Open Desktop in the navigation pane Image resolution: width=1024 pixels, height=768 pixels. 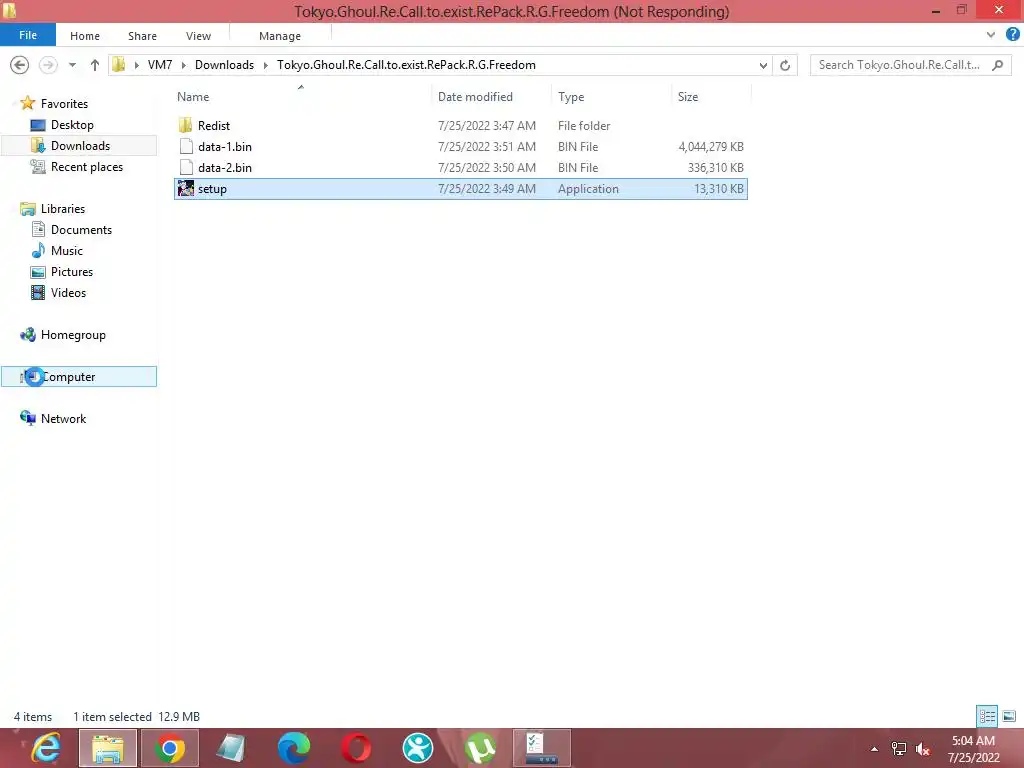click(72, 125)
